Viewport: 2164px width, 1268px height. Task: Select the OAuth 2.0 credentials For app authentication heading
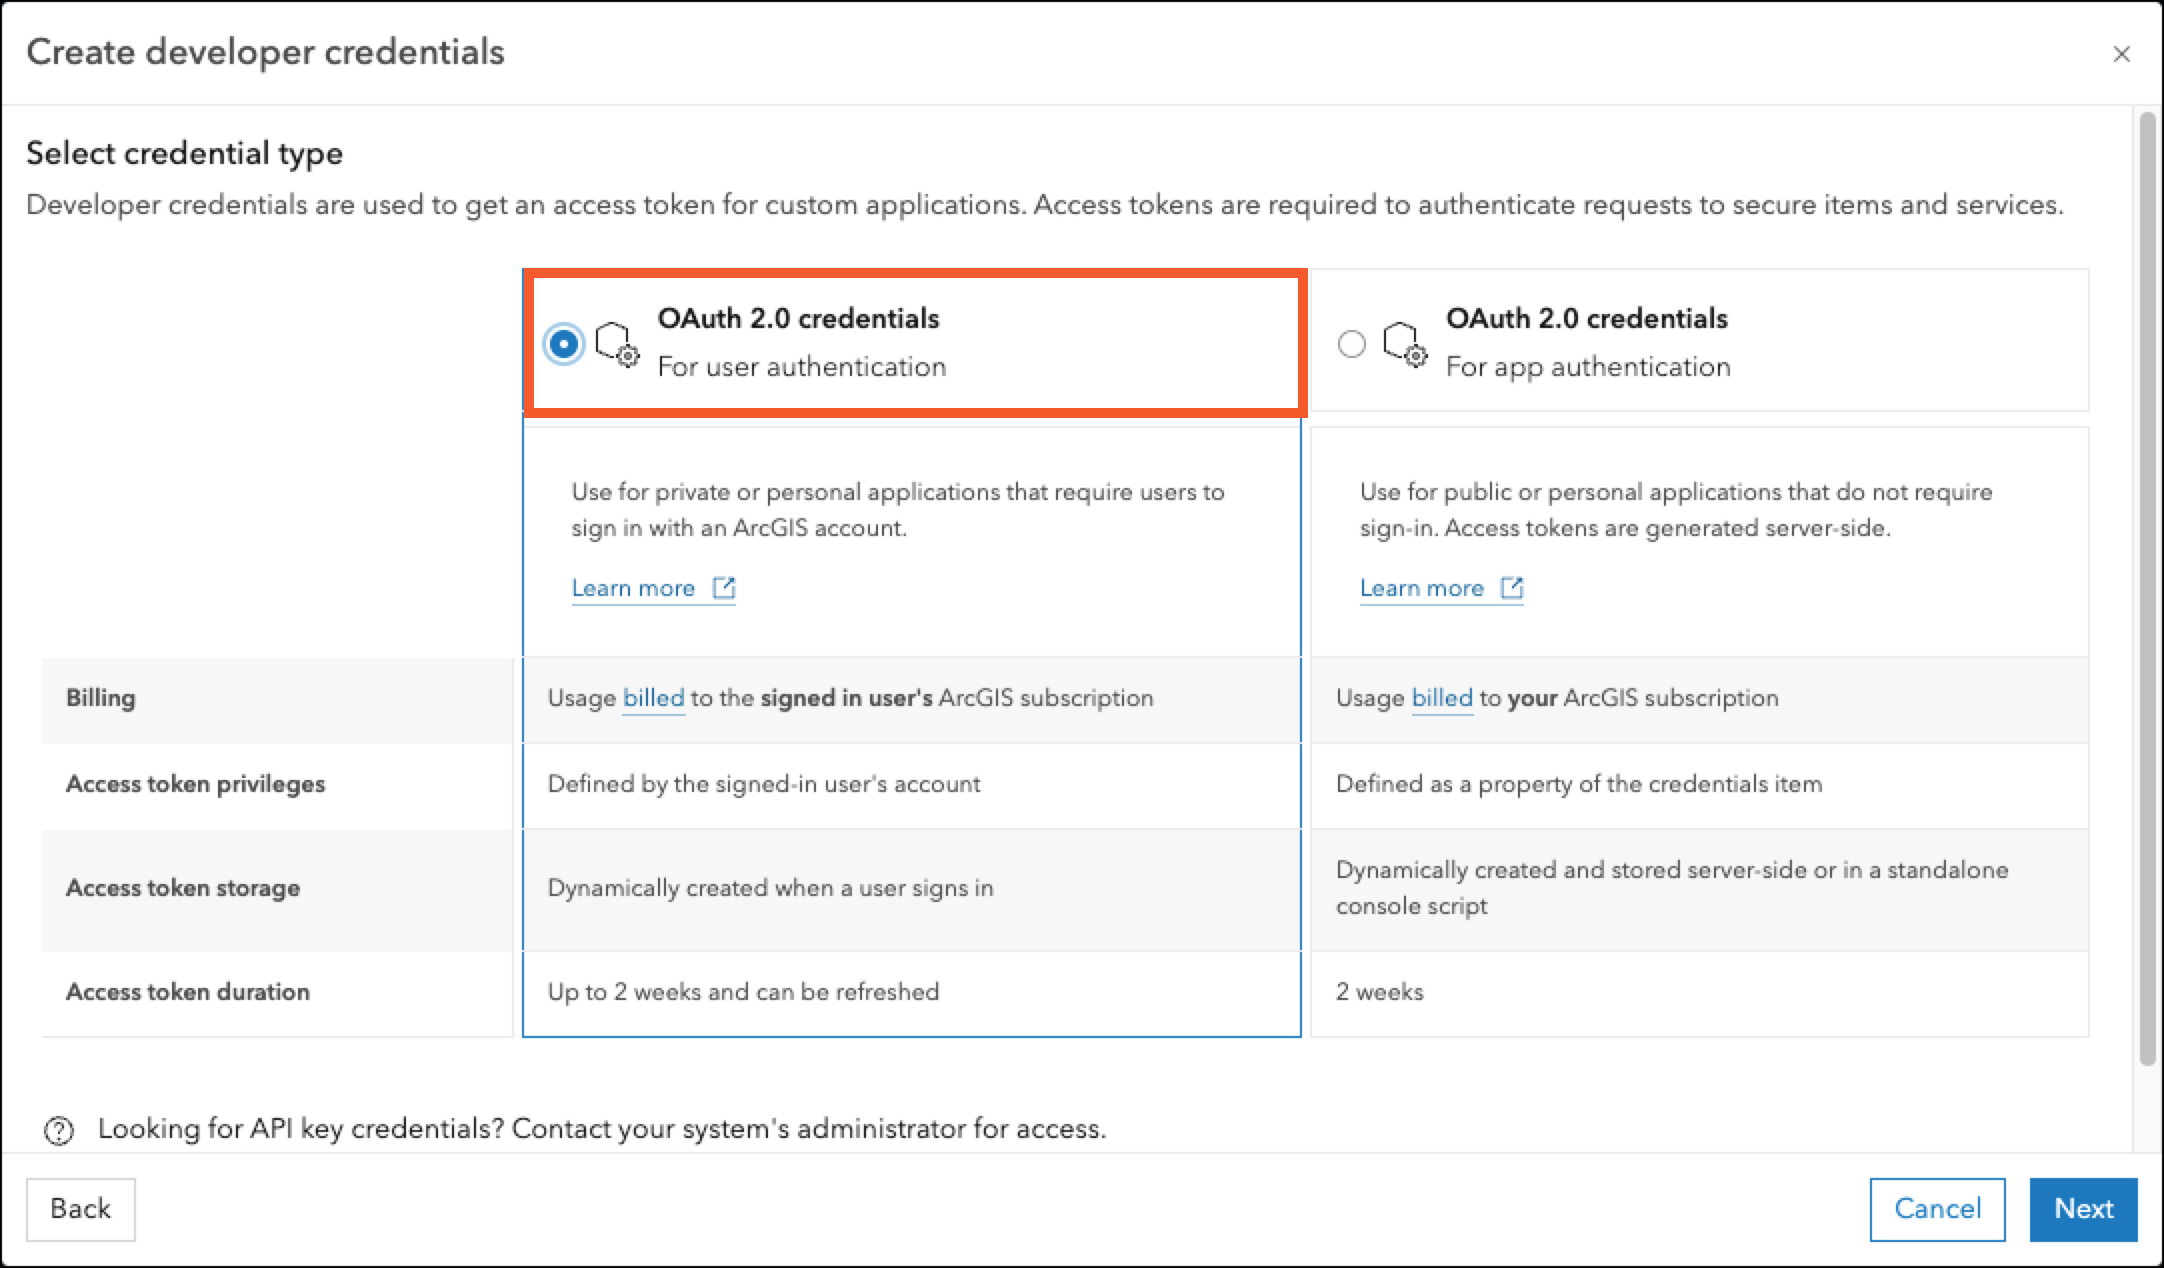[x=1588, y=342]
